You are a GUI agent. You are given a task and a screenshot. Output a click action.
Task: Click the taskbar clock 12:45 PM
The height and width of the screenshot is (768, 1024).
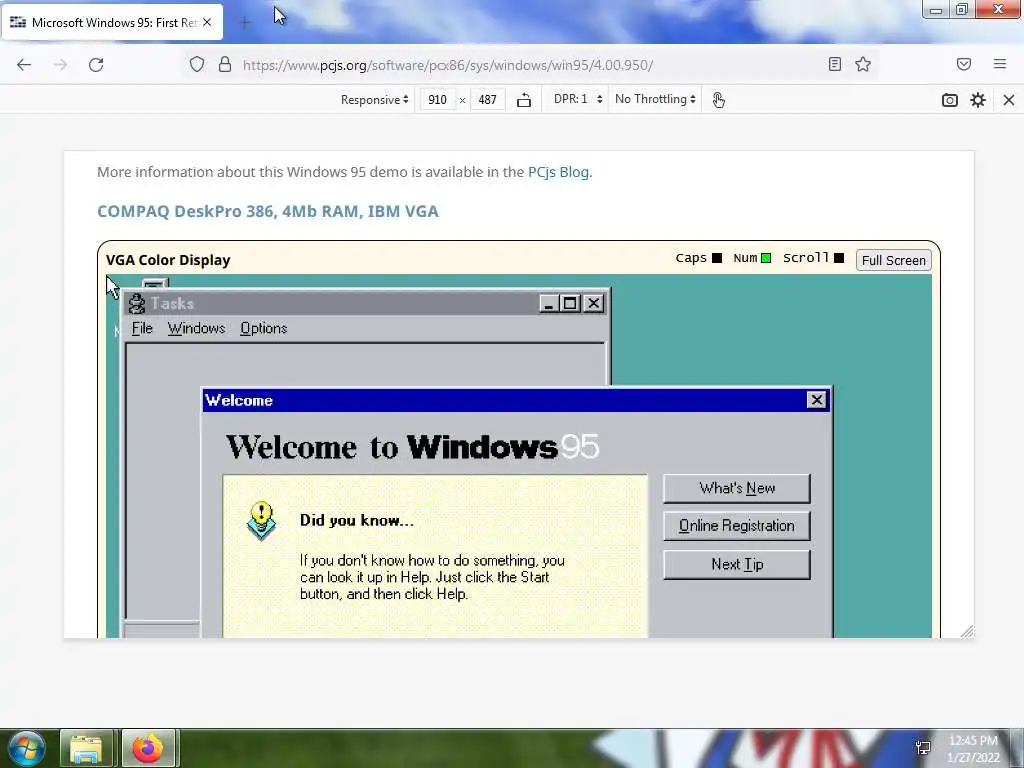point(974,749)
